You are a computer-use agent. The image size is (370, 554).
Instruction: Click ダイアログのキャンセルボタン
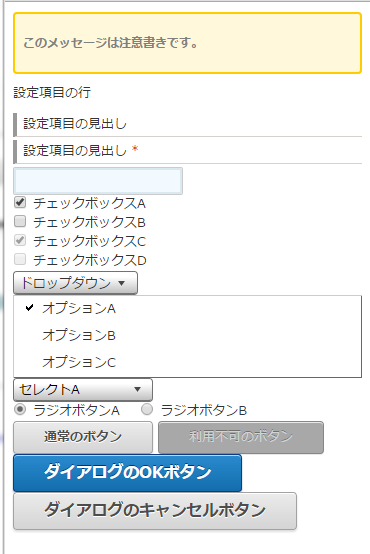[x=155, y=511]
